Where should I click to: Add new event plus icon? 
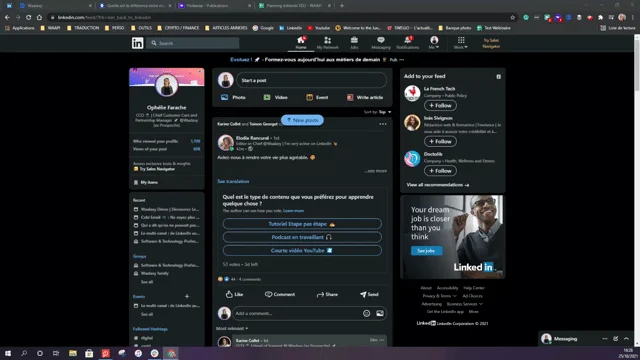tap(187, 296)
